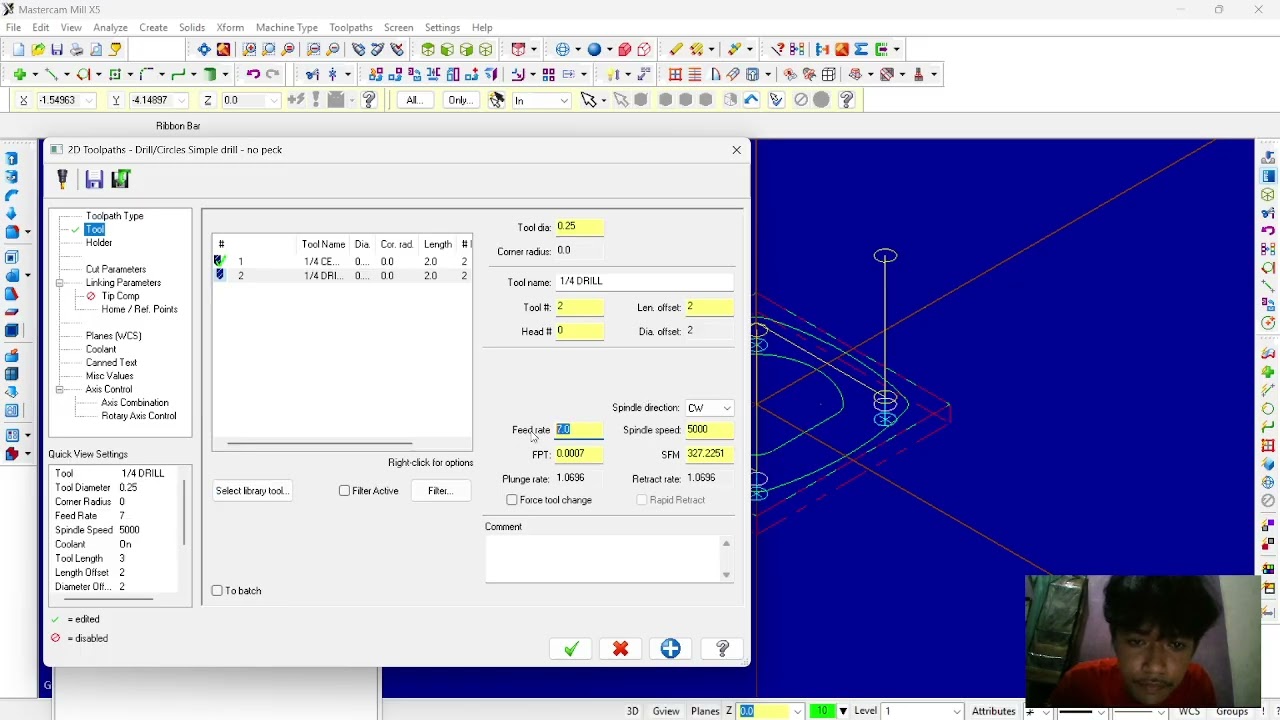Toggle the Filter Active checkbox

345,491
